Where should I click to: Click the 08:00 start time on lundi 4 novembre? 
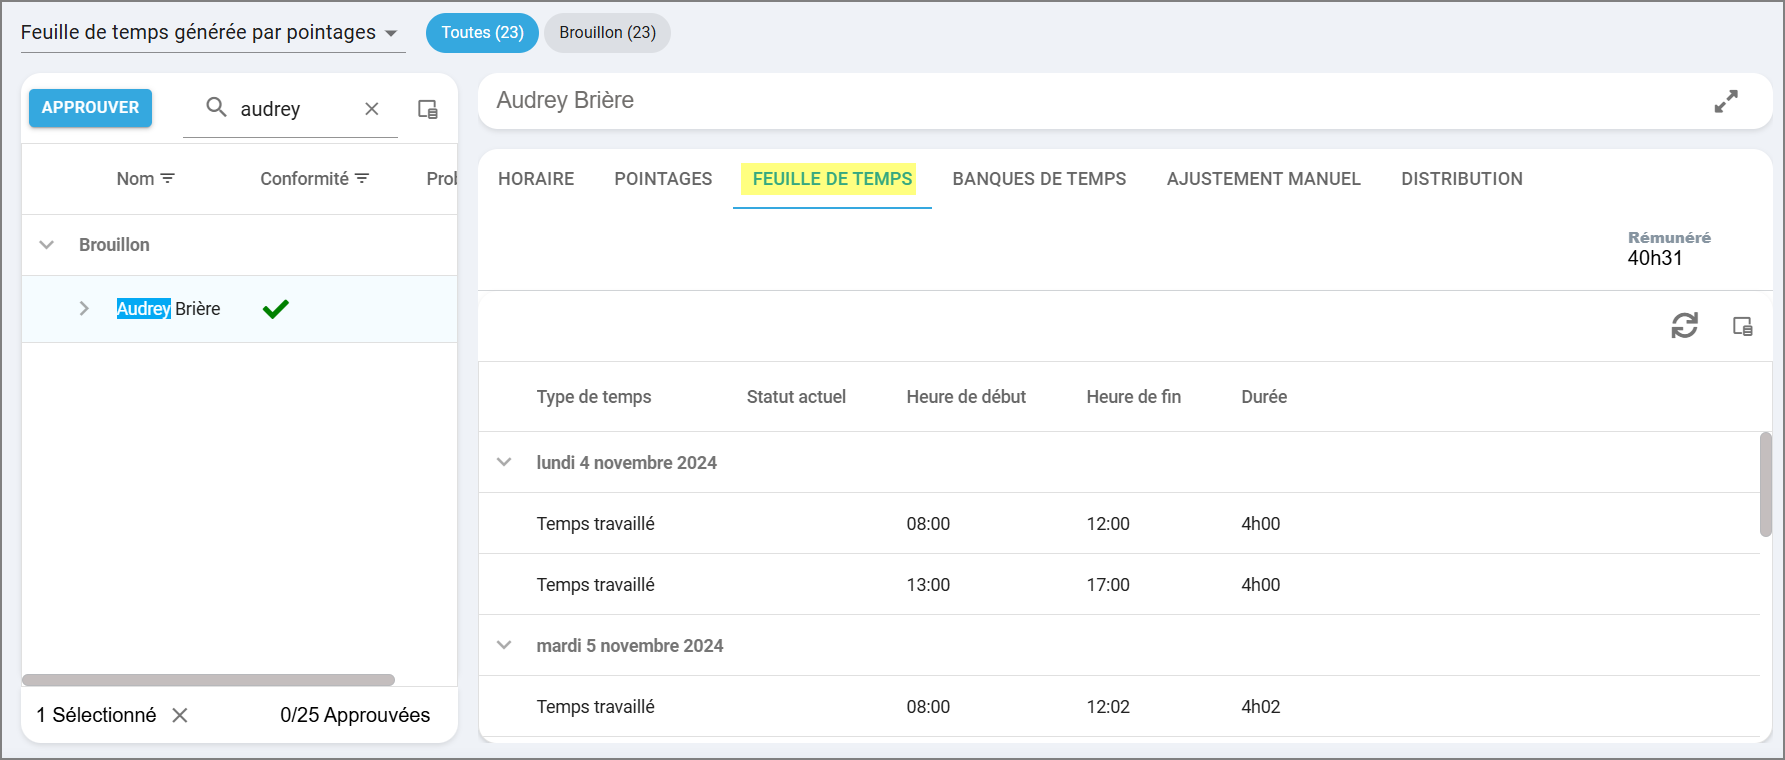point(928,524)
